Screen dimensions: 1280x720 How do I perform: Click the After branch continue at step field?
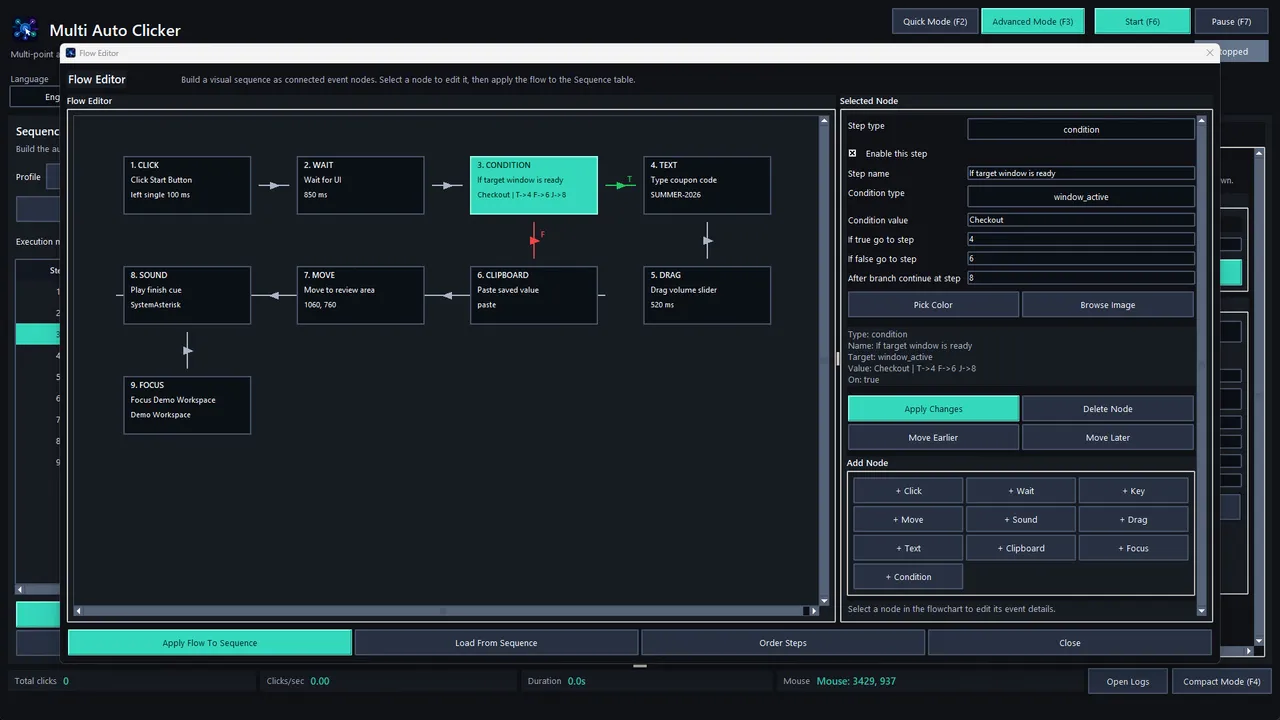1081,278
